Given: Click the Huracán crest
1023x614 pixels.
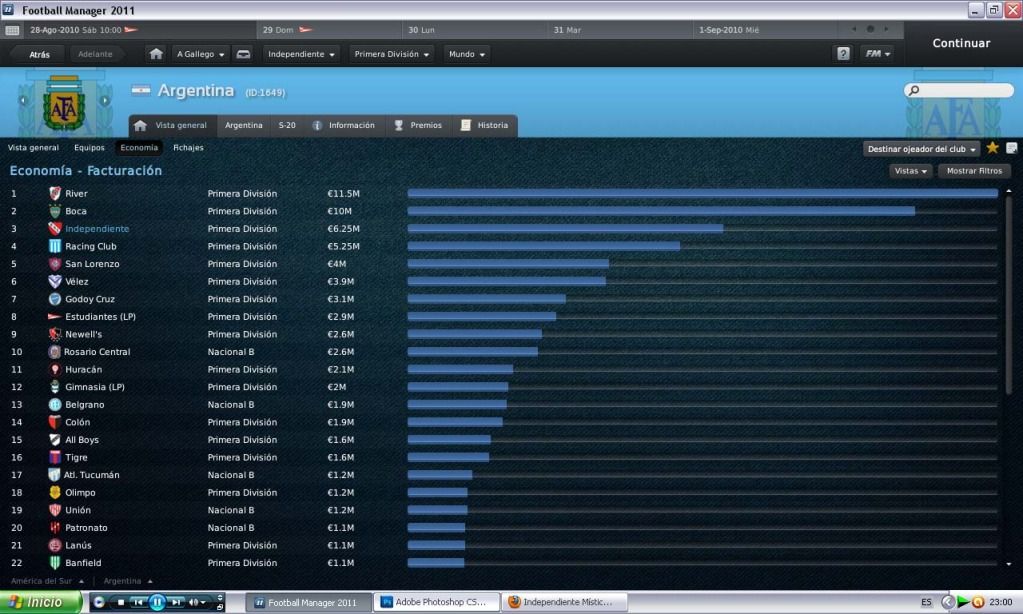Looking at the screenshot, I should point(55,370).
